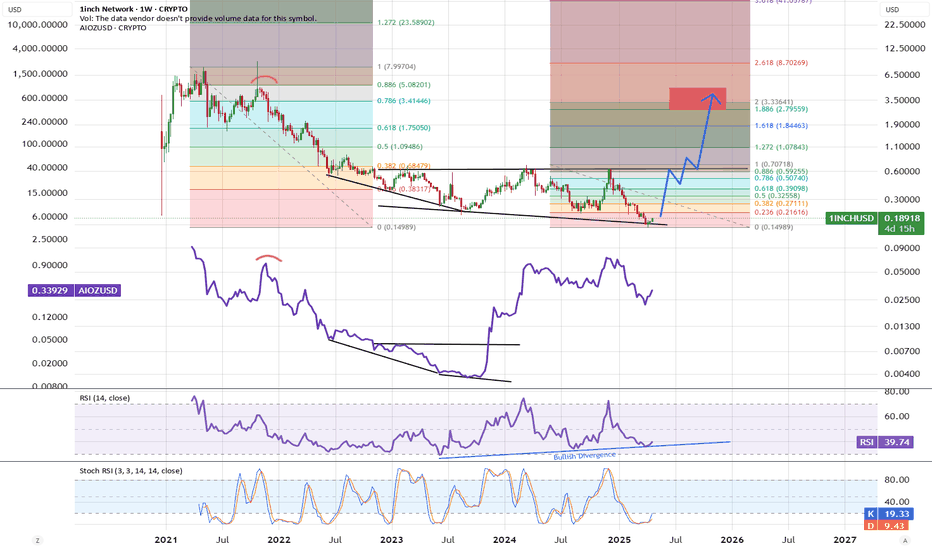Click the 2023 time axis label
This screenshot has height=550, width=932.
tap(391, 540)
